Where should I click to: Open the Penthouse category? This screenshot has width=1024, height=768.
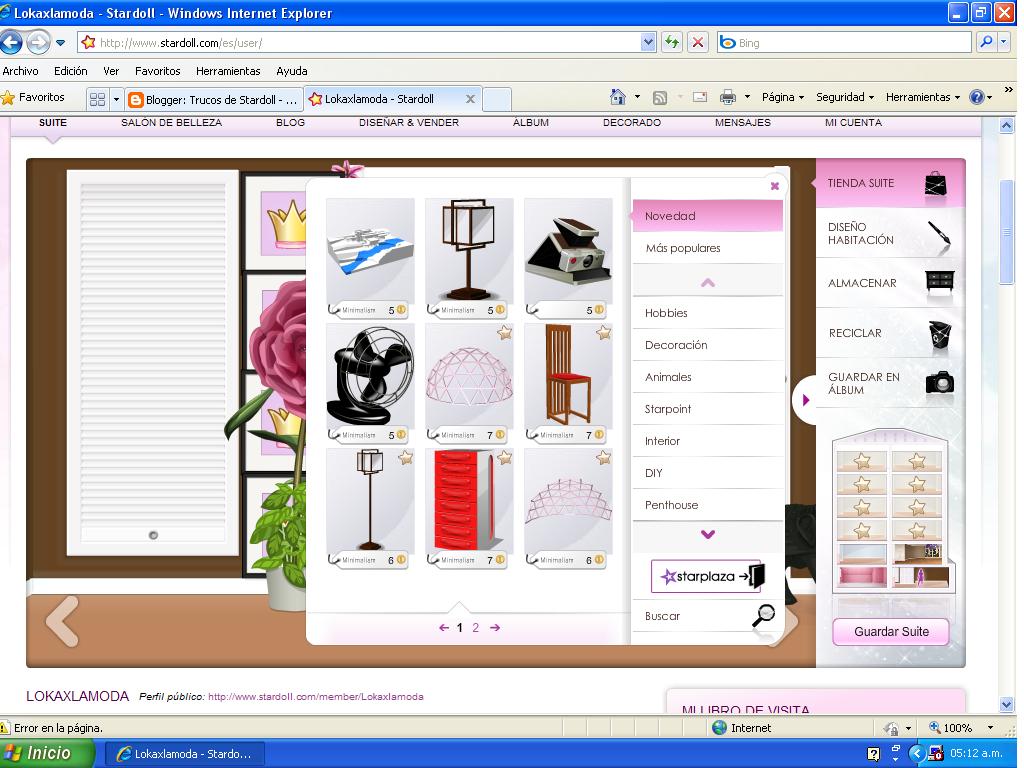(x=708, y=505)
